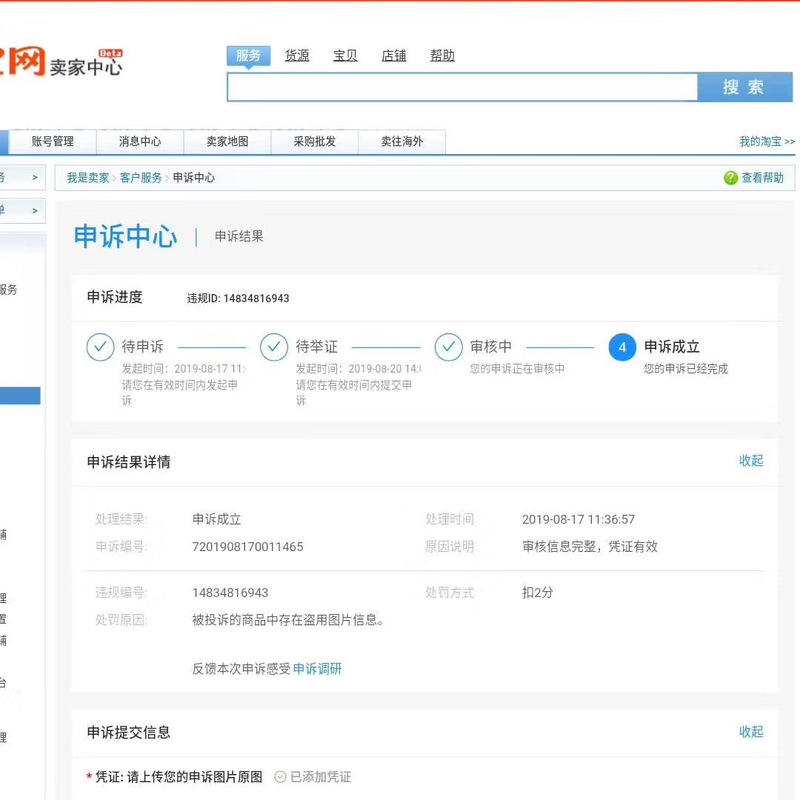
Task: Go to 我的淘宝 link
Action: [x=767, y=141]
